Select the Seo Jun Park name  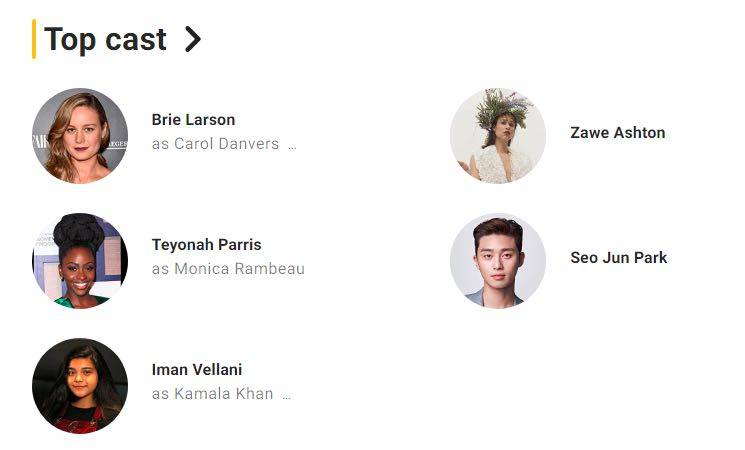tap(618, 258)
